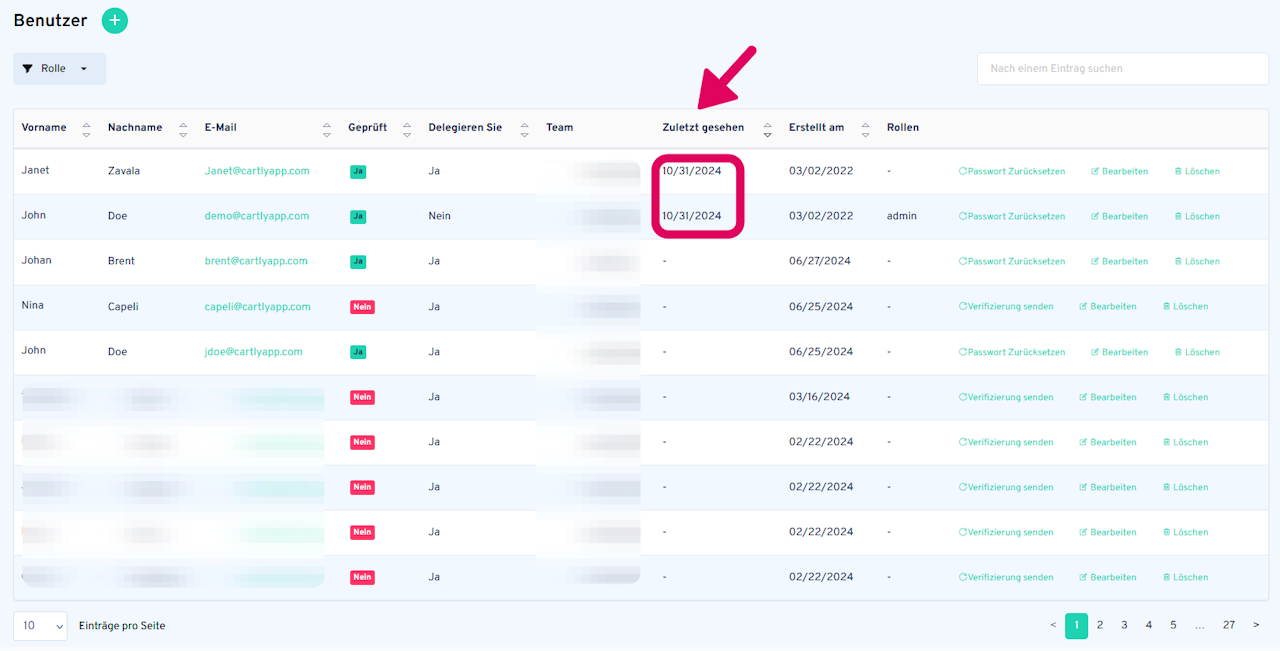Click Bearbeiten in the 03/16/2024 row
The image size is (1280, 651).
(x=1108, y=397)
